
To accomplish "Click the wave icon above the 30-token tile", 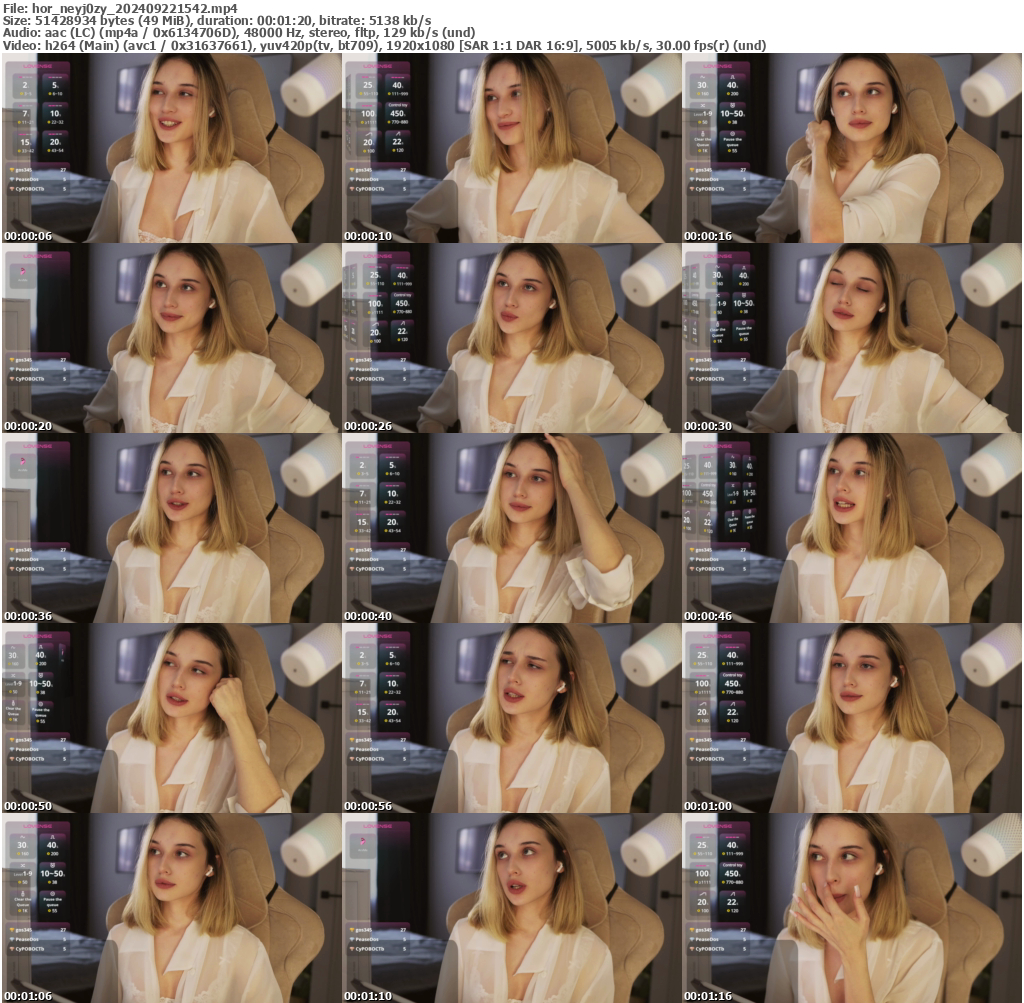I will (701, 77).
